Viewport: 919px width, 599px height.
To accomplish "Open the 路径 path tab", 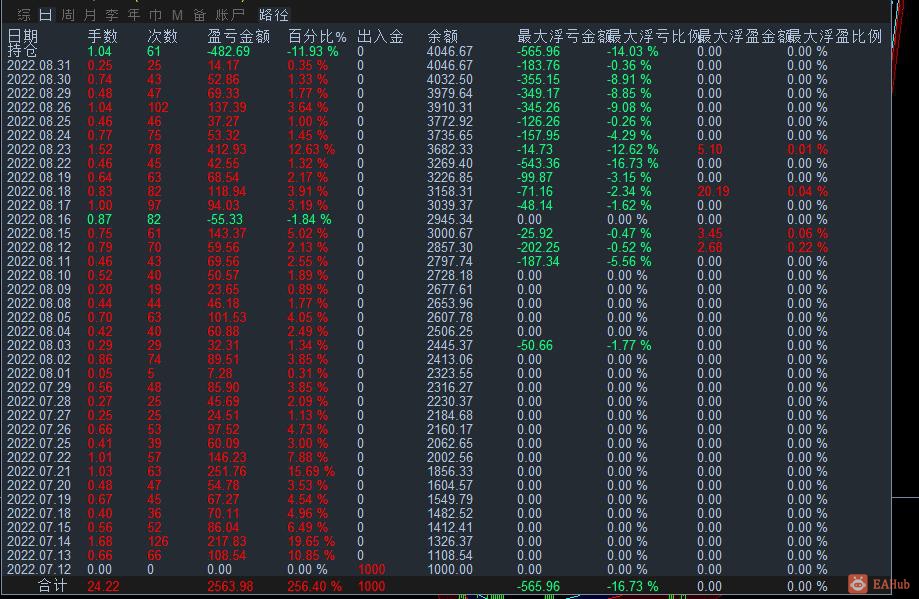I will pyautogui.click(x=274, y=15).
